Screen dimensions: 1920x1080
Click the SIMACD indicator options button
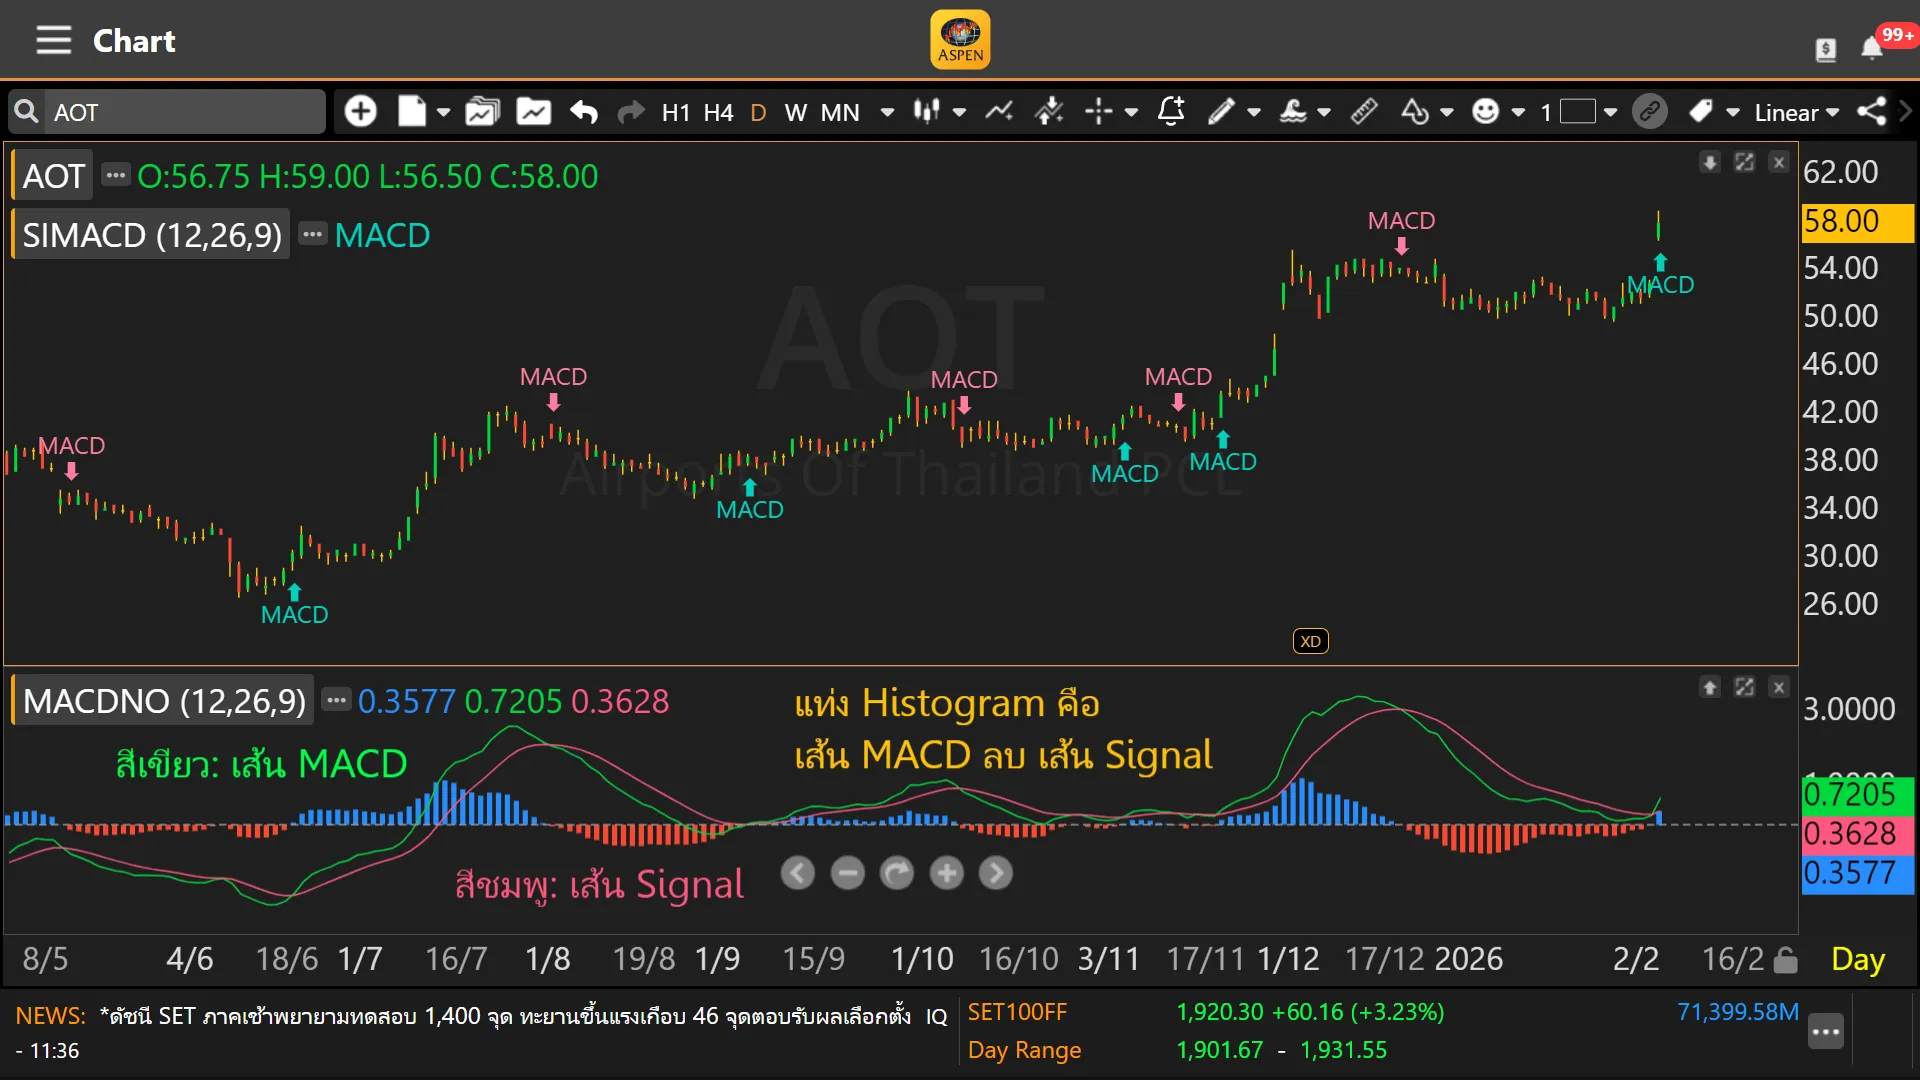tap(313, 234)
